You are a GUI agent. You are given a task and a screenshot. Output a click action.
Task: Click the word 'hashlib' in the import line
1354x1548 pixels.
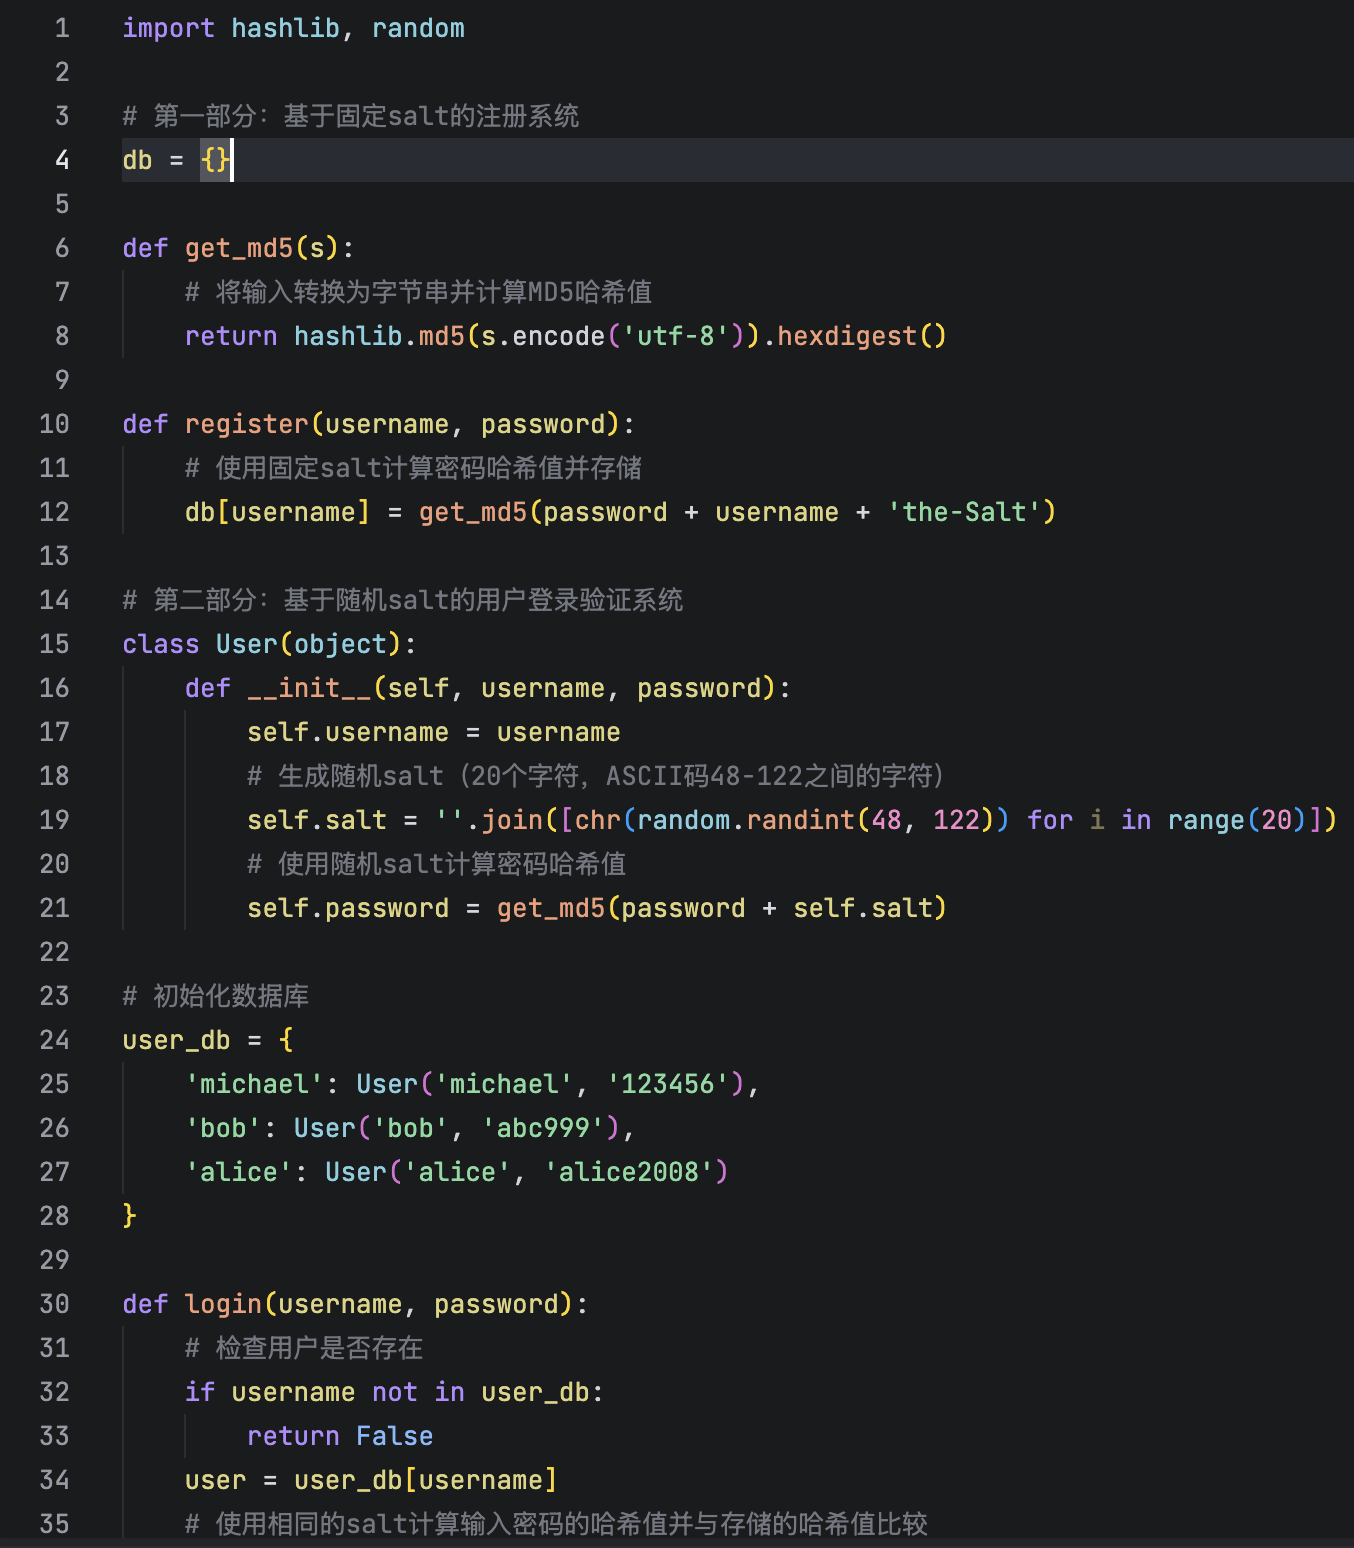tap(285, 28)
